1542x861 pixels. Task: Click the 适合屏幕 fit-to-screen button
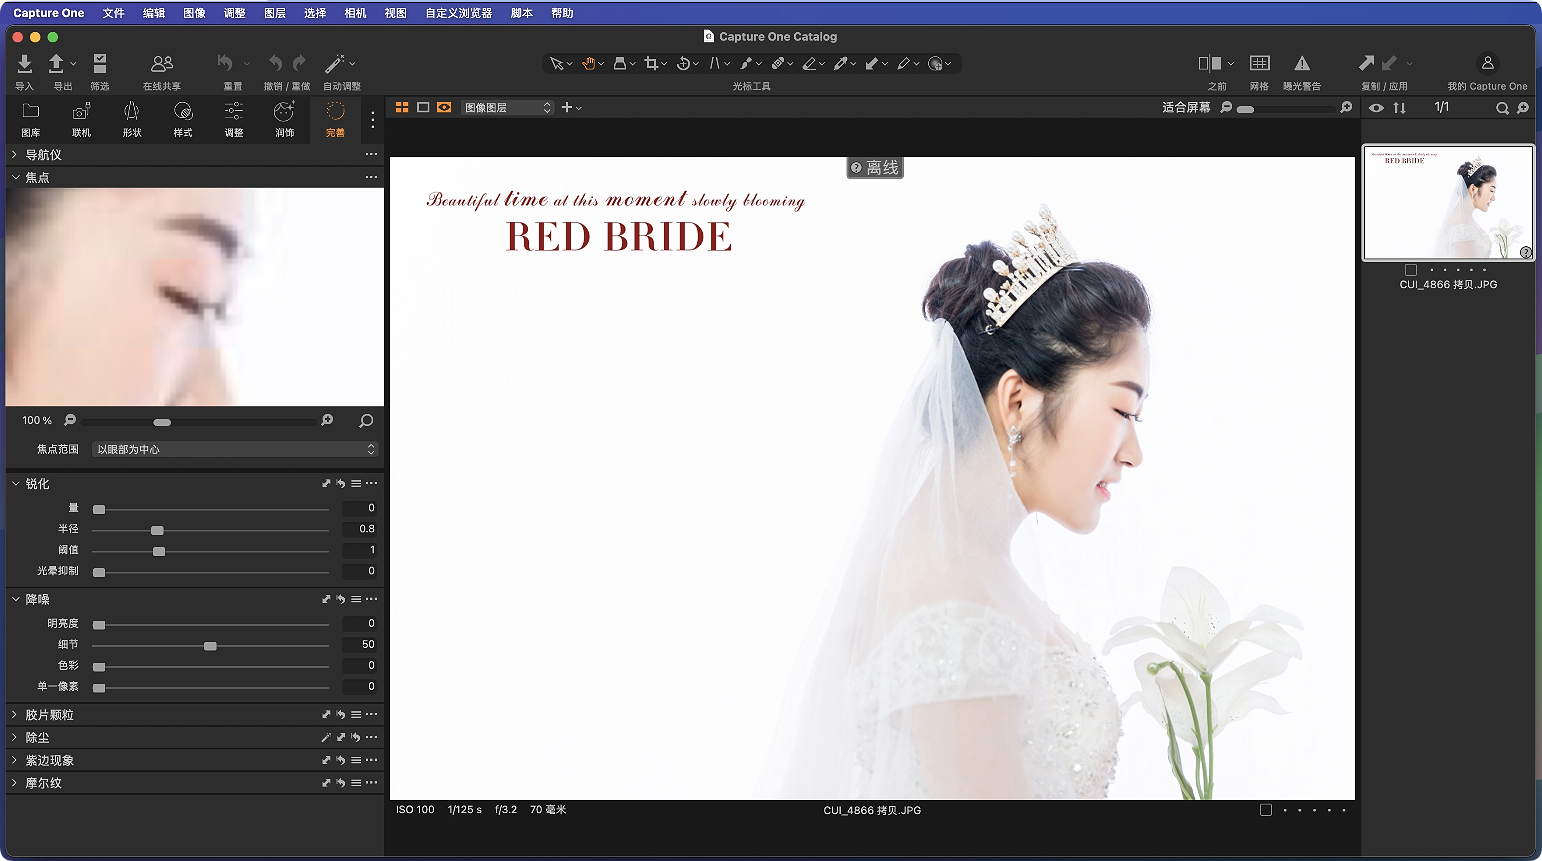click(1186, 108)
